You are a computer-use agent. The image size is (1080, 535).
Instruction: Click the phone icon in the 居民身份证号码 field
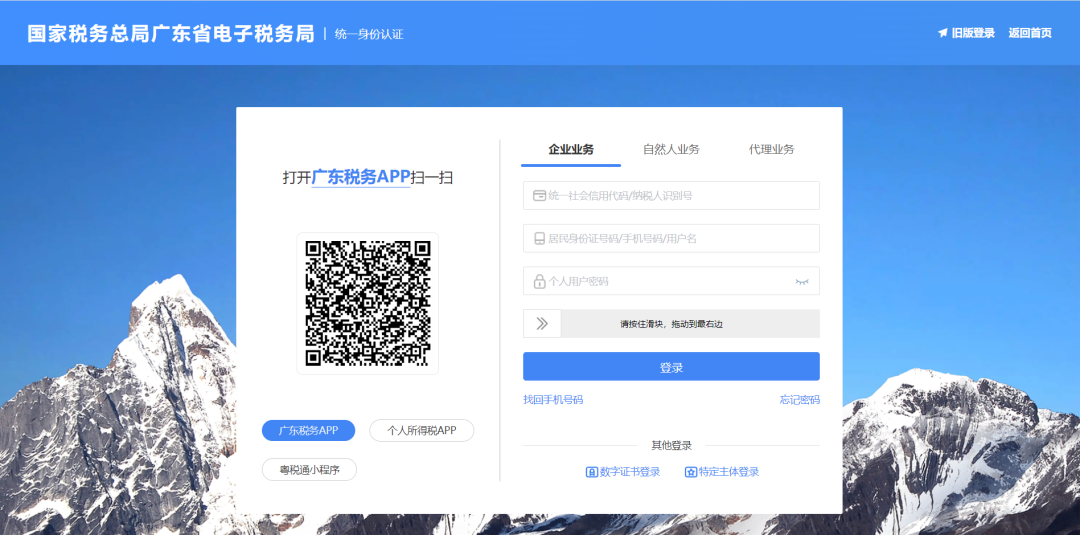pyautogui.click(x=539, y=238)
